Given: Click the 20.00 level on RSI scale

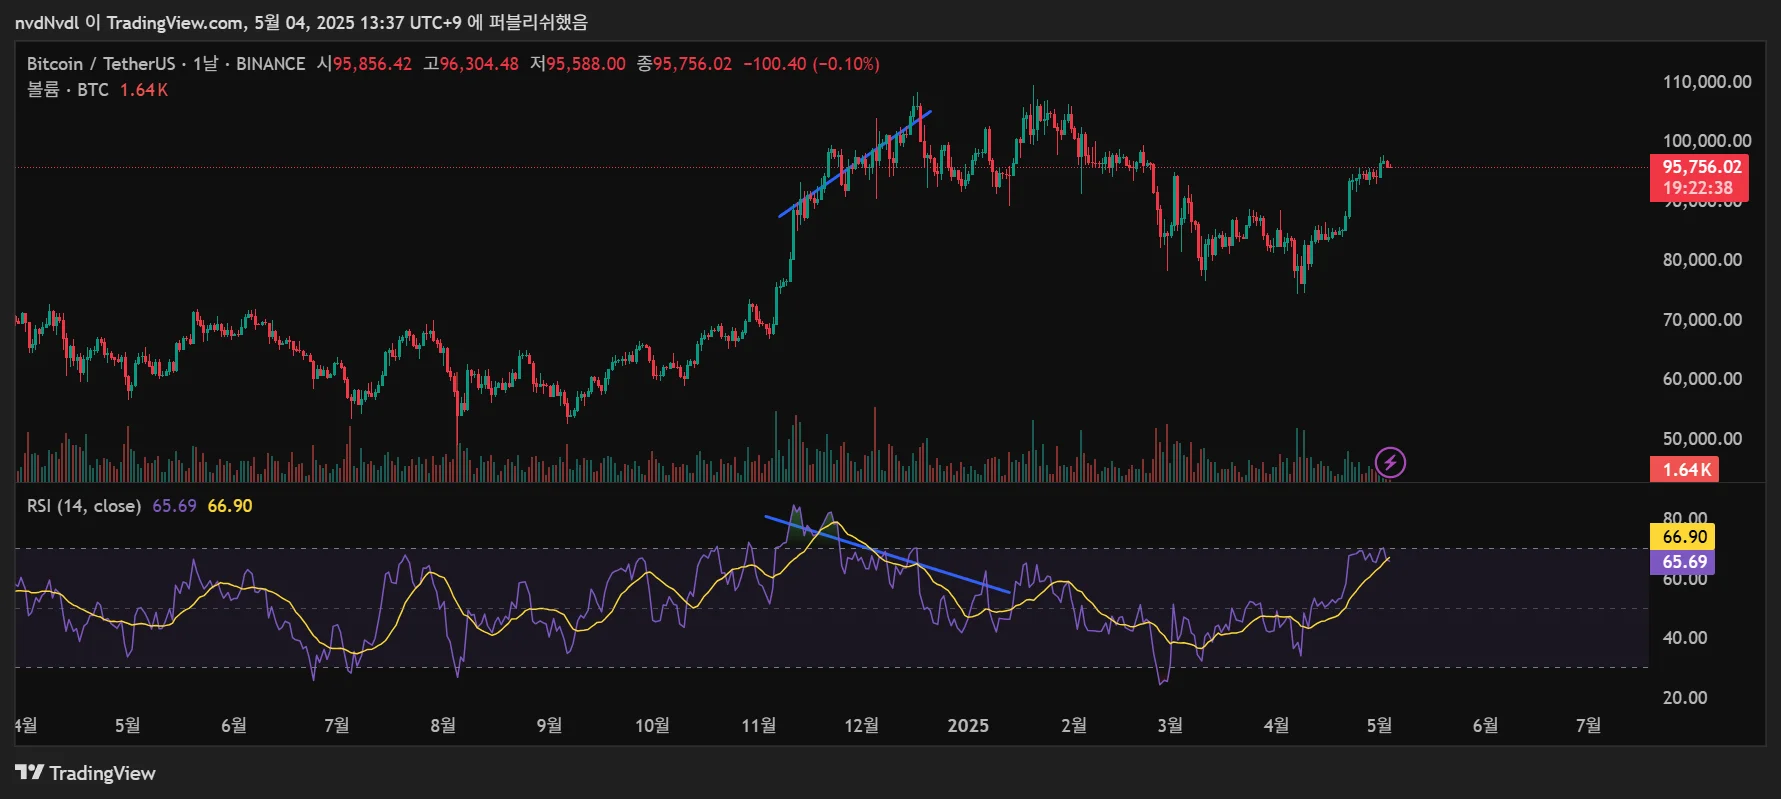Looking at the screenshot, I should click(1684, 698).
